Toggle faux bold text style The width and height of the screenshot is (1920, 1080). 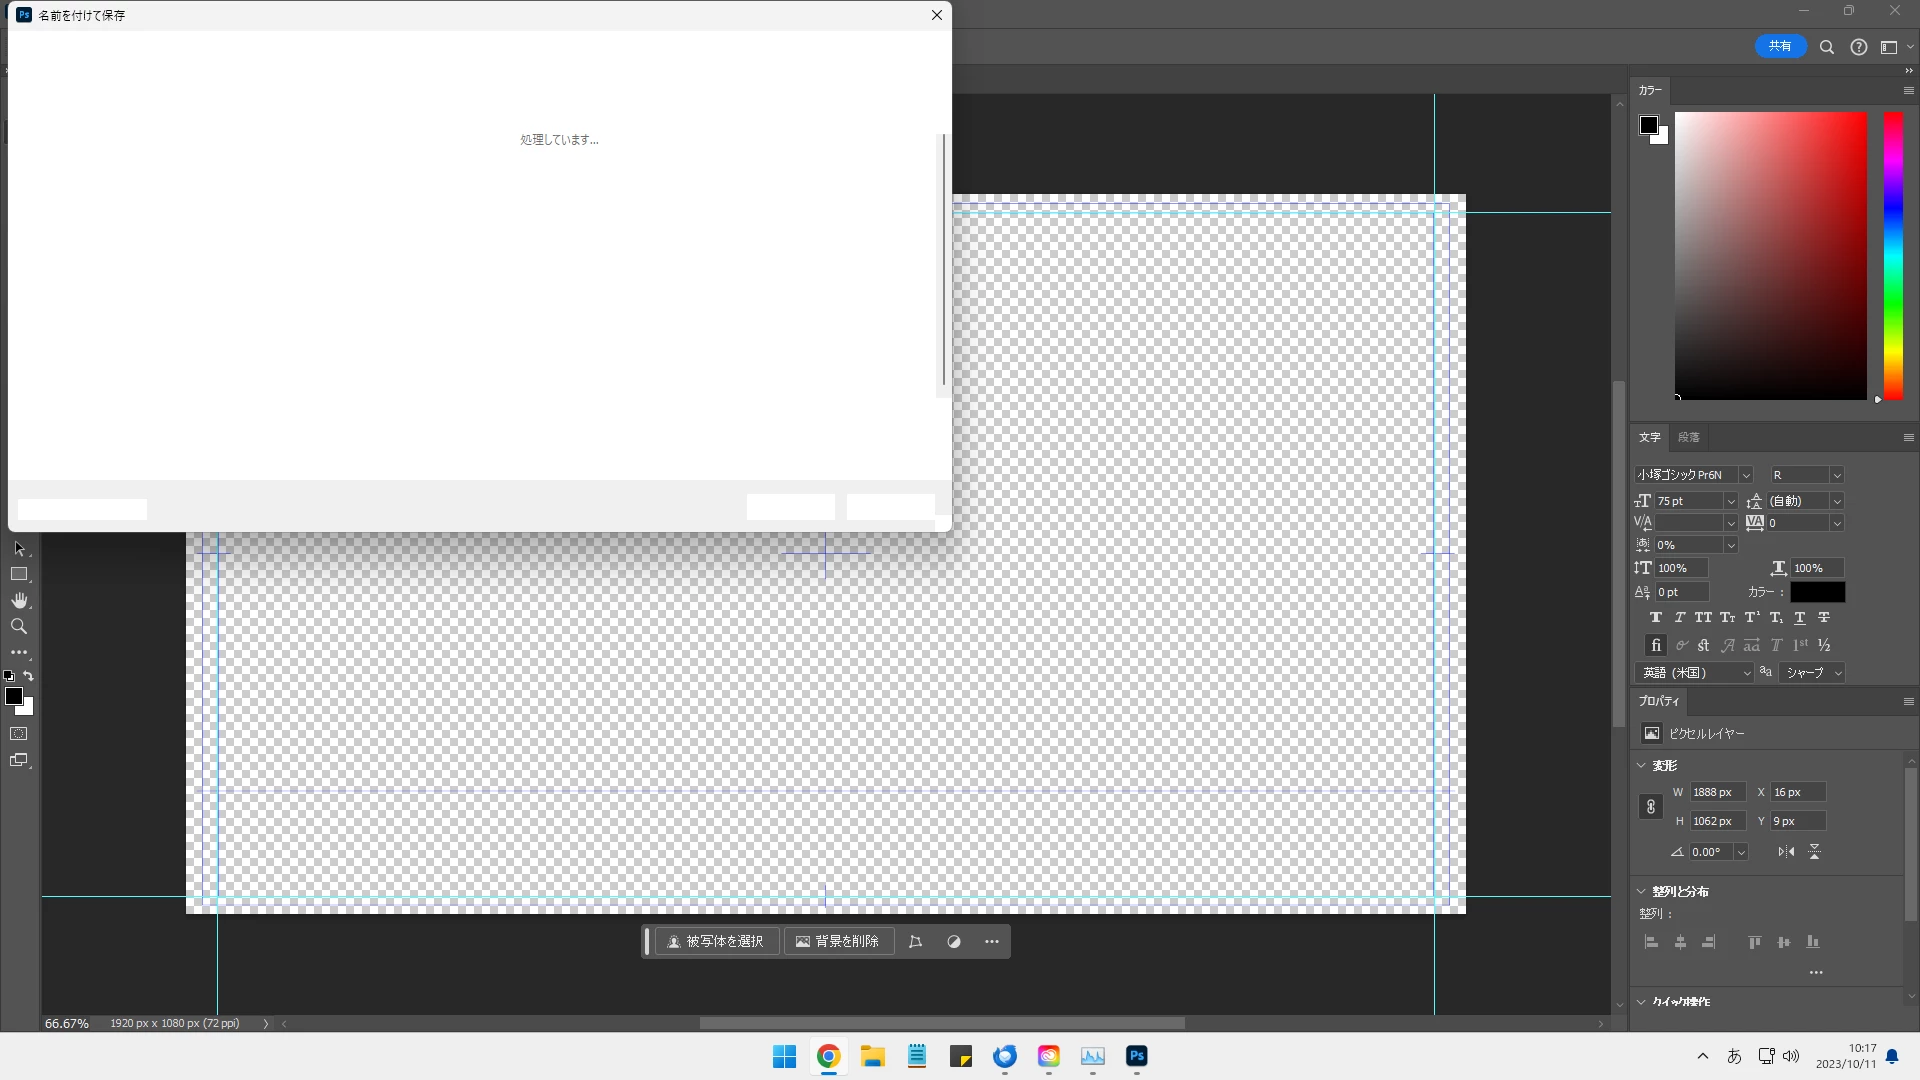pos(1656,618)
